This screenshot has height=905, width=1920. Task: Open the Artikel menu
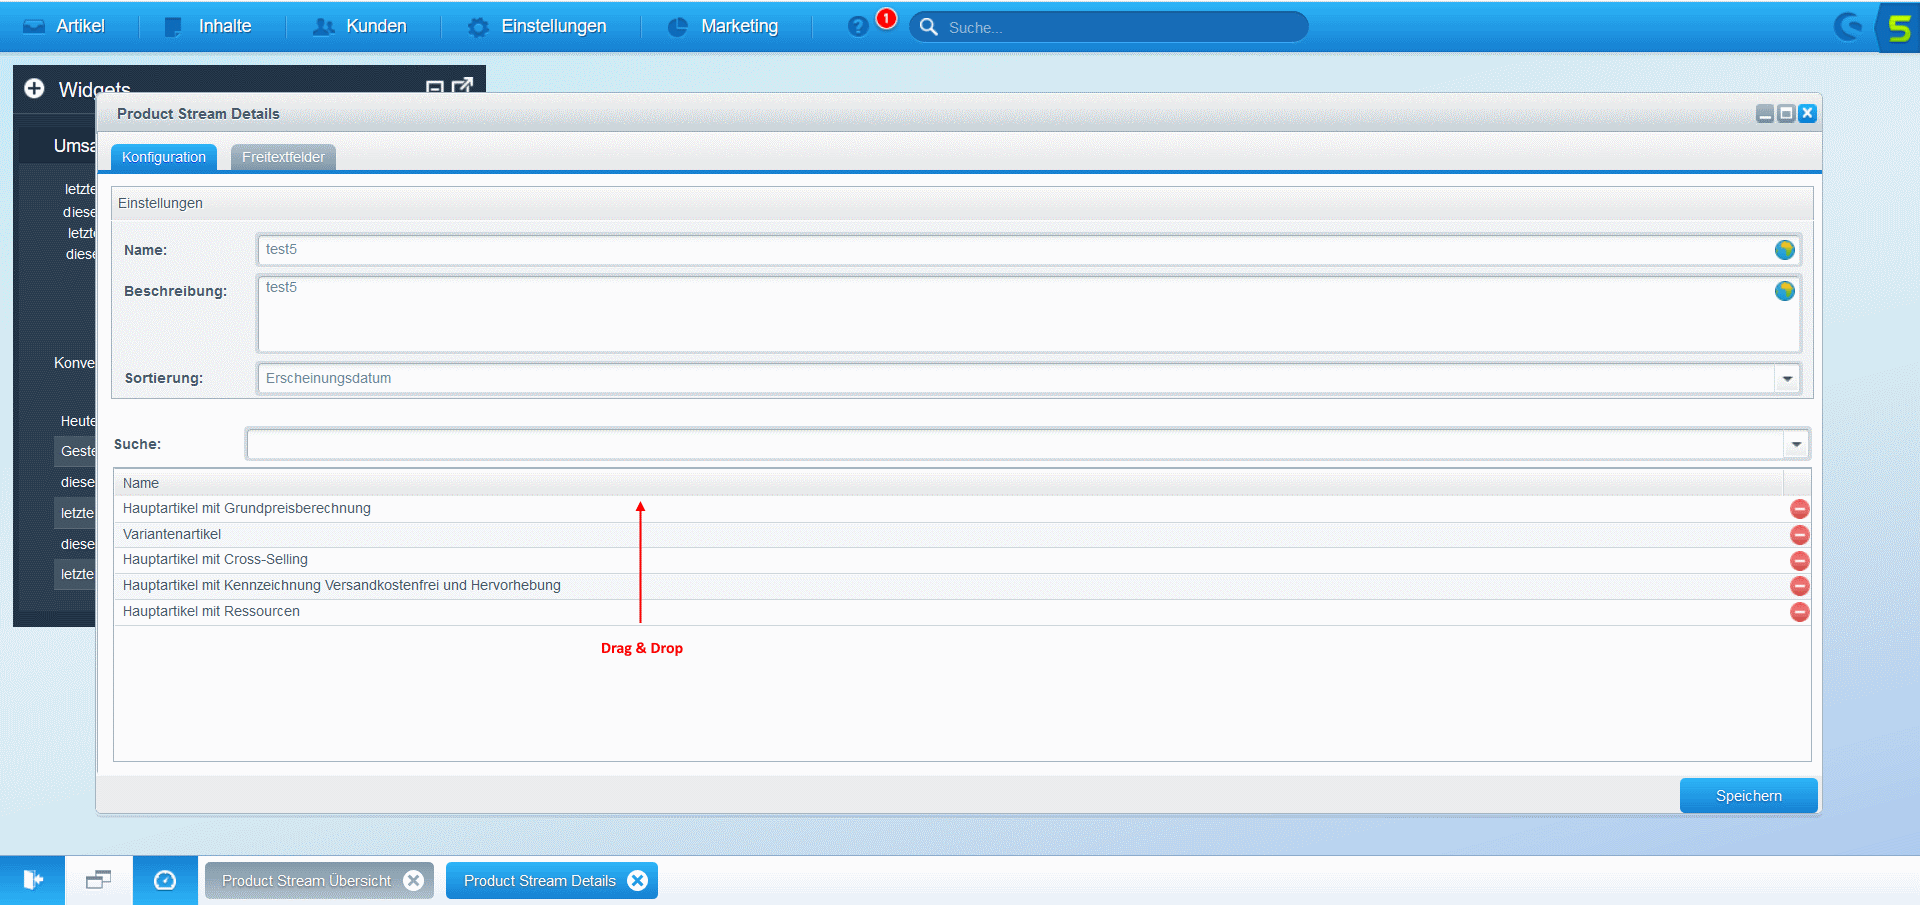[65, 26]
